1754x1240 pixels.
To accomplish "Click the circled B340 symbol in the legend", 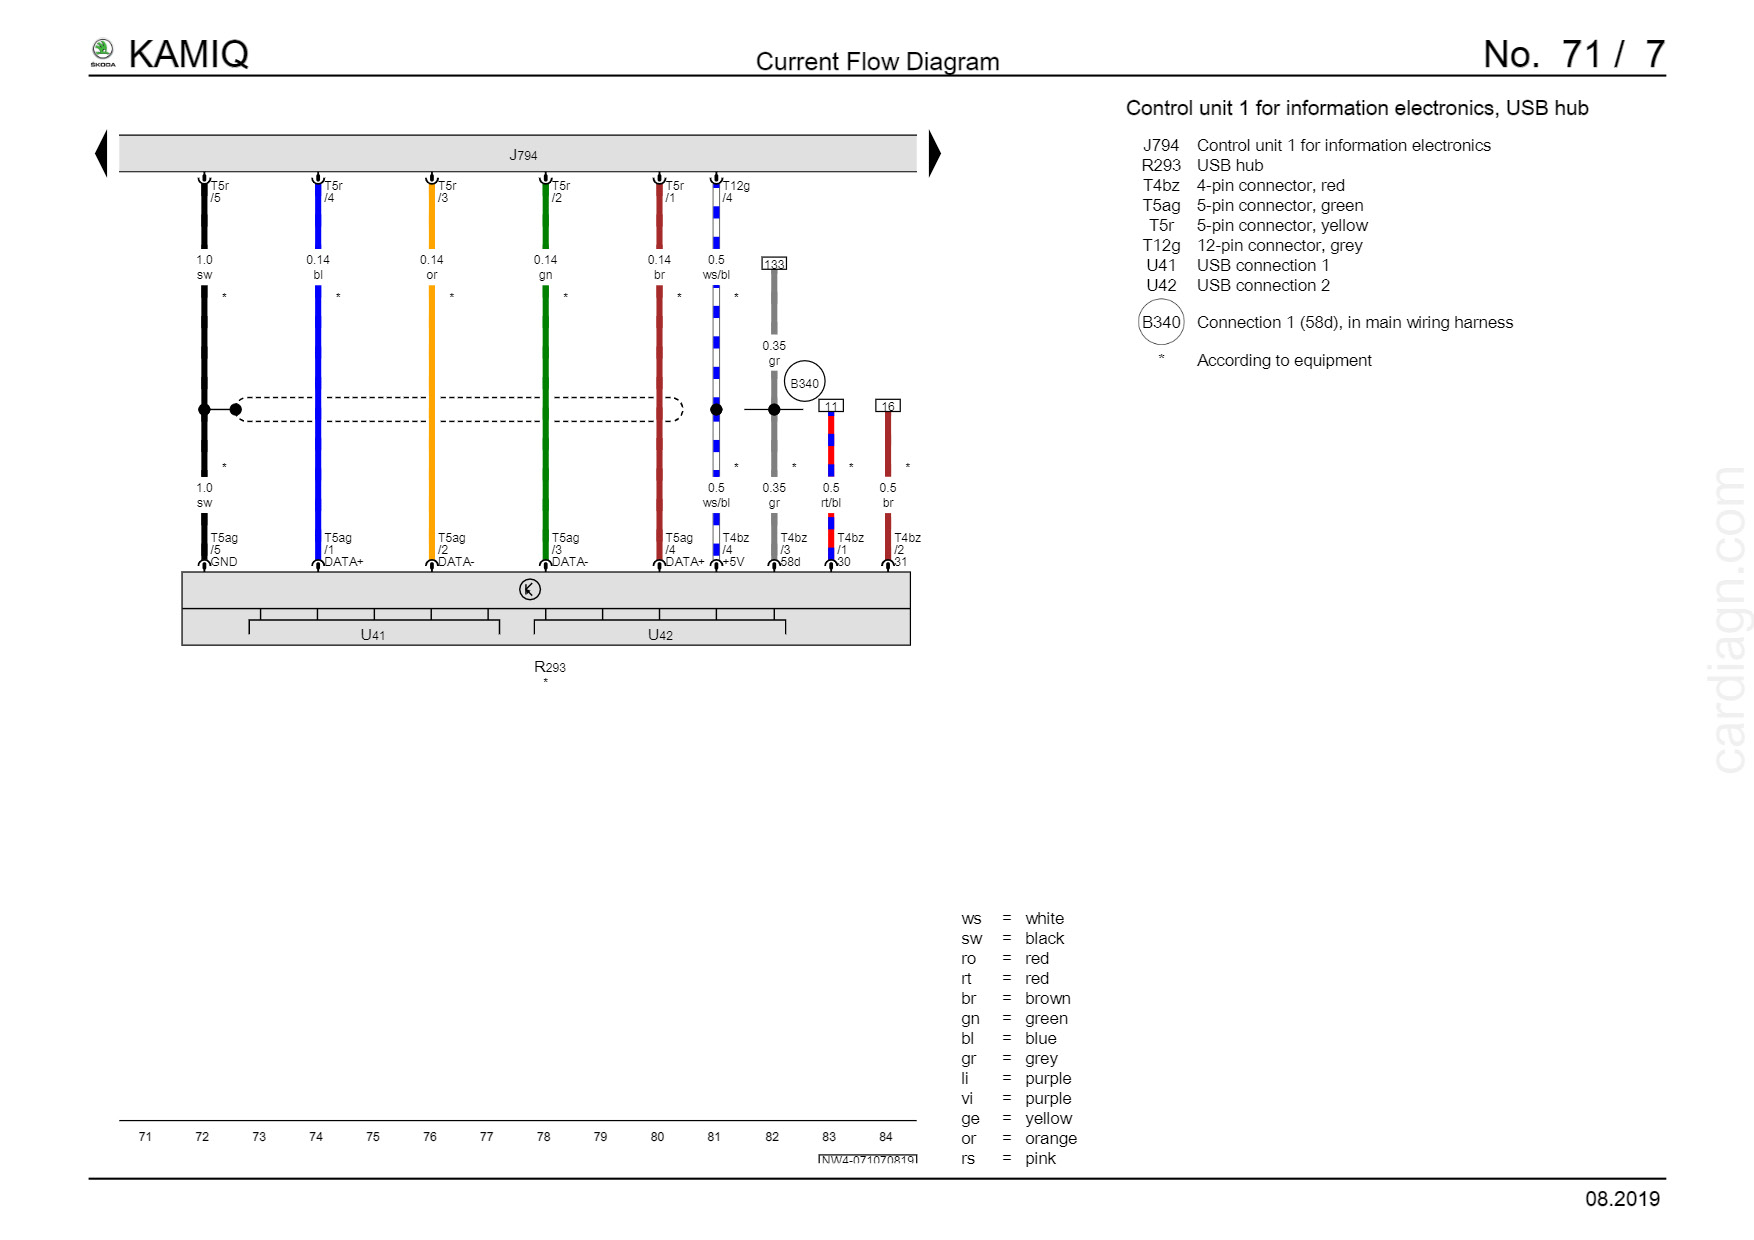I will pyautogui.click(x=1160, y=322).
